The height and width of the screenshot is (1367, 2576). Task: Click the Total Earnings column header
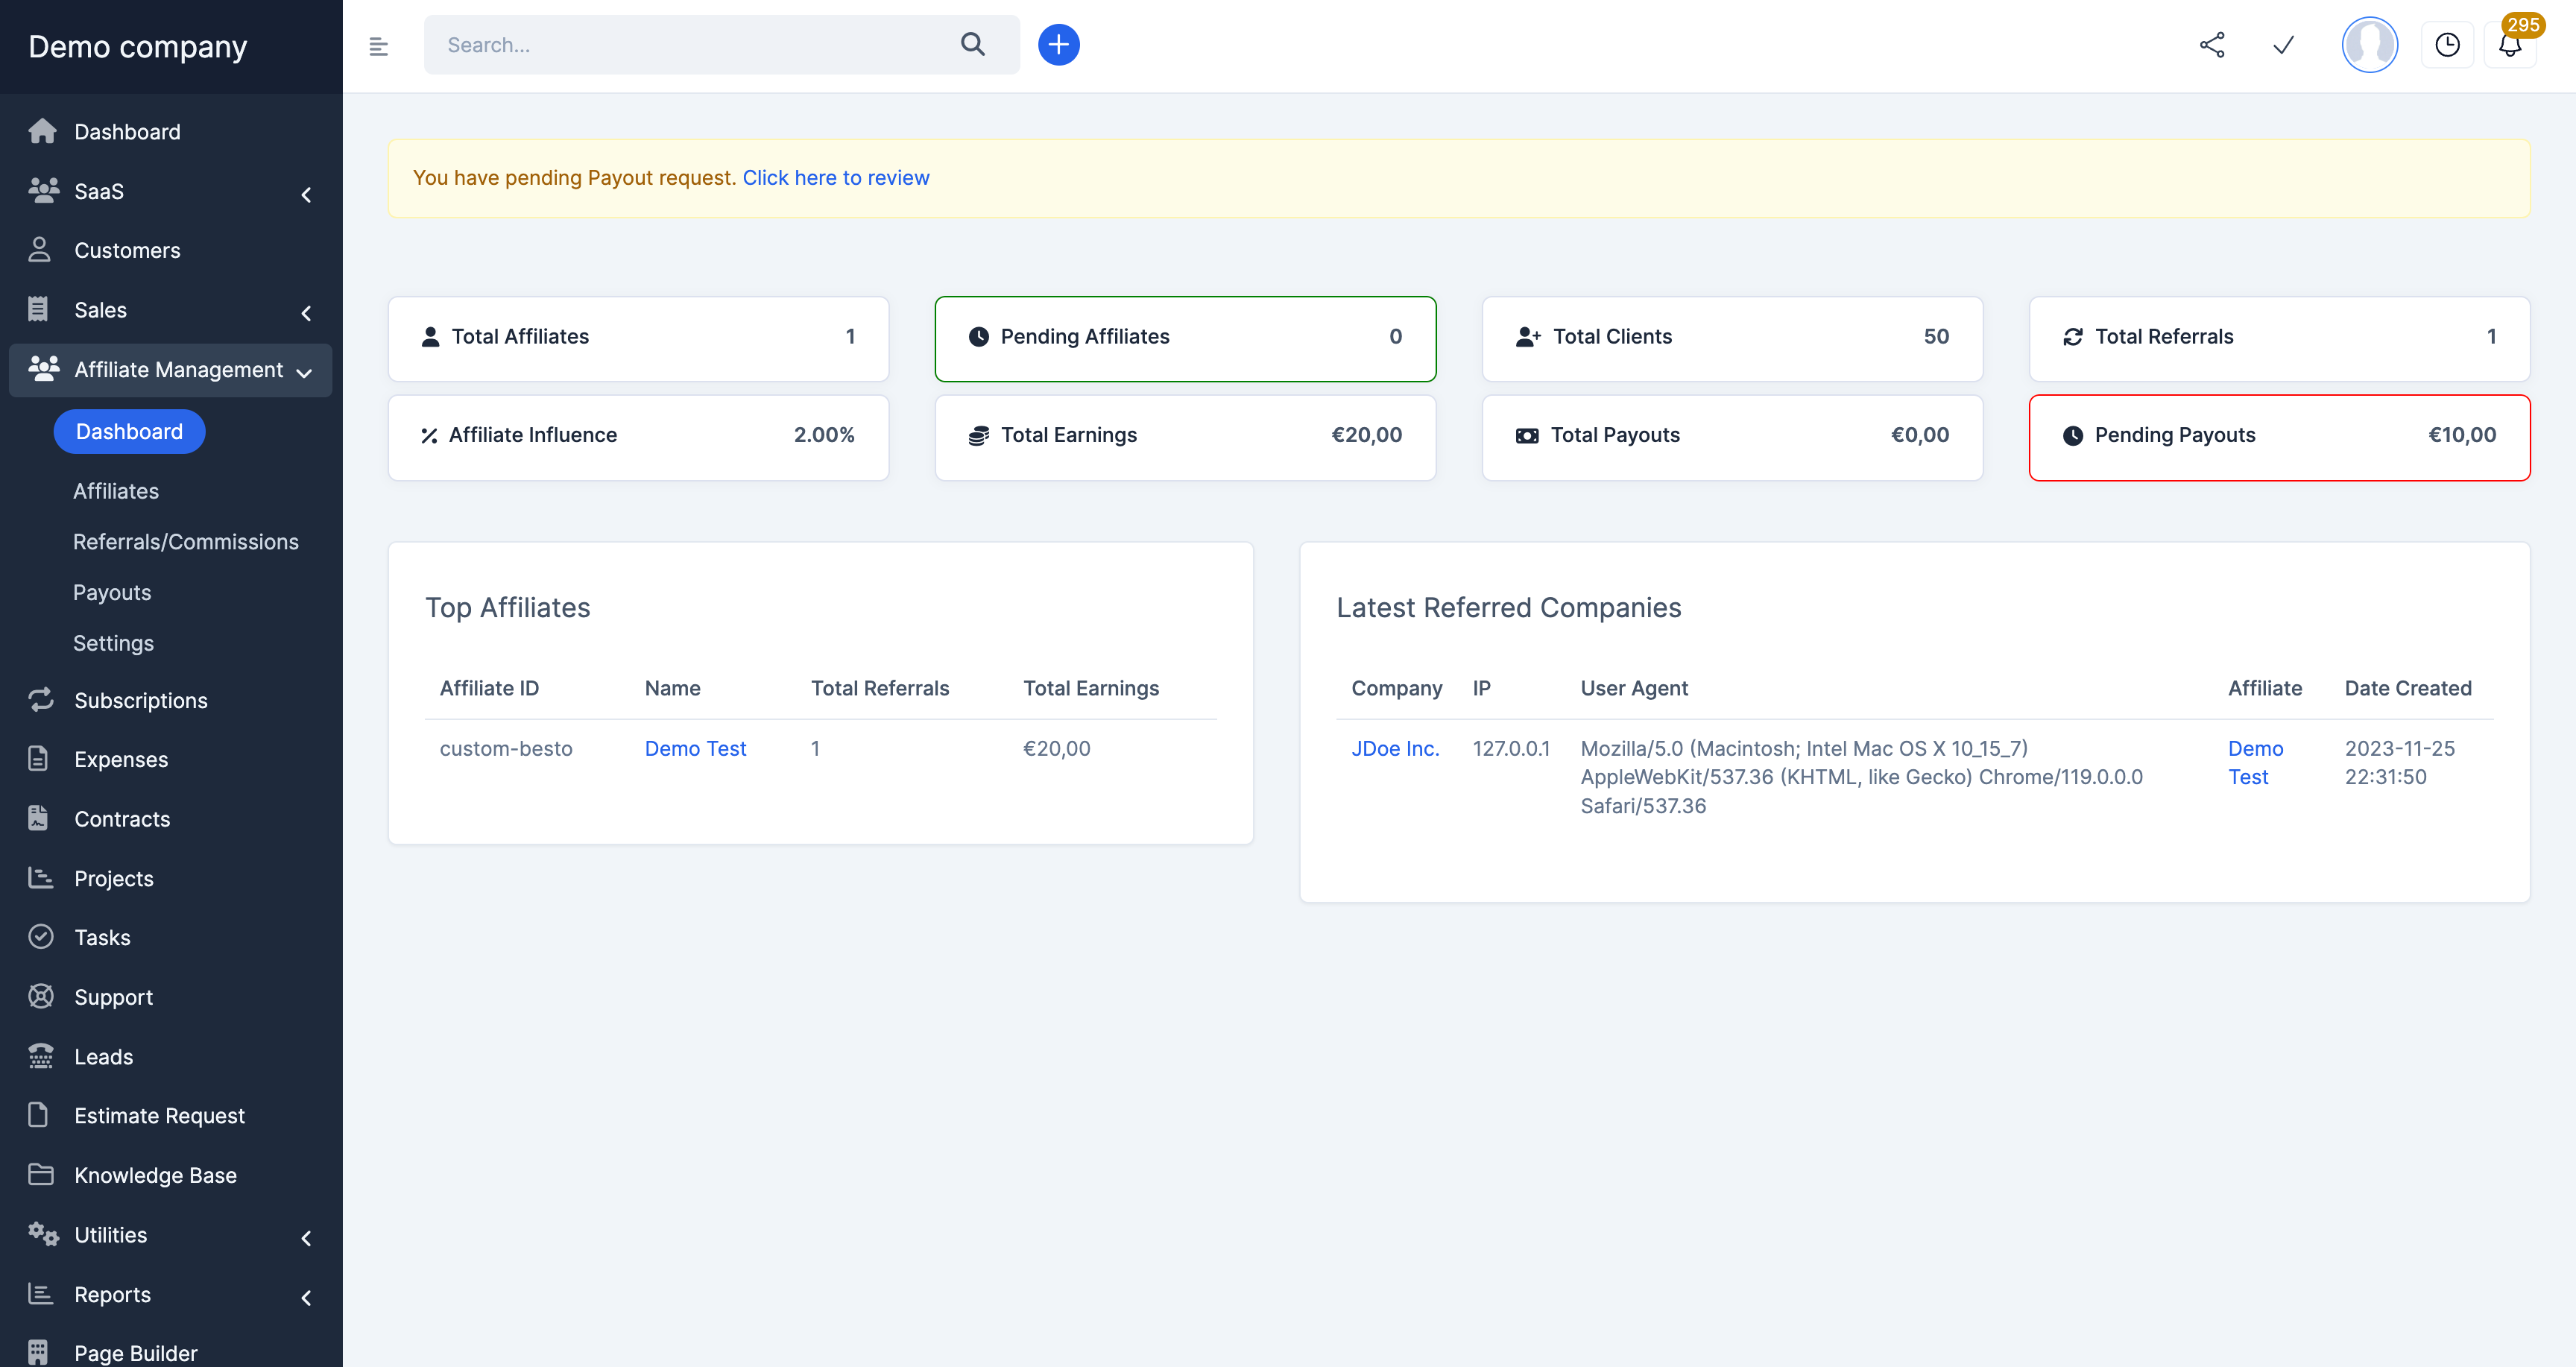tap(1091, 688)
